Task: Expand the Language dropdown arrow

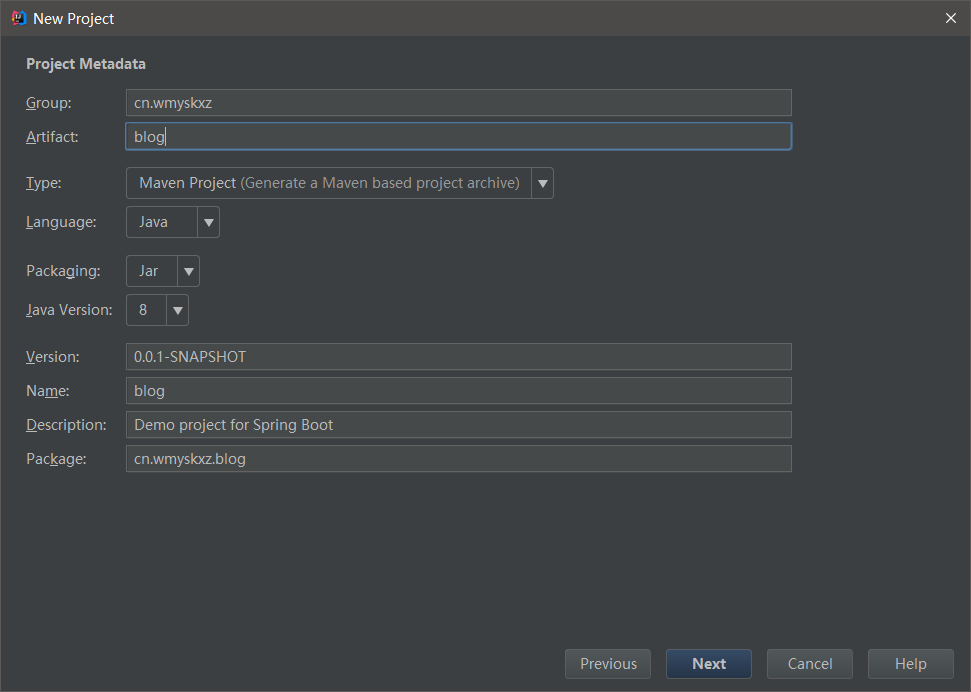Action: click(208, 222)
